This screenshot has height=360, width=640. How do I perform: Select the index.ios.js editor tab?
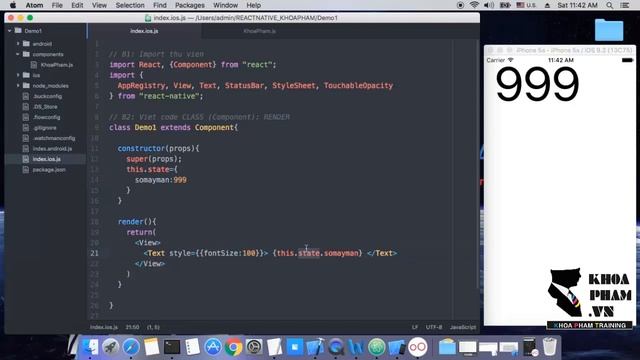[144, 31]
